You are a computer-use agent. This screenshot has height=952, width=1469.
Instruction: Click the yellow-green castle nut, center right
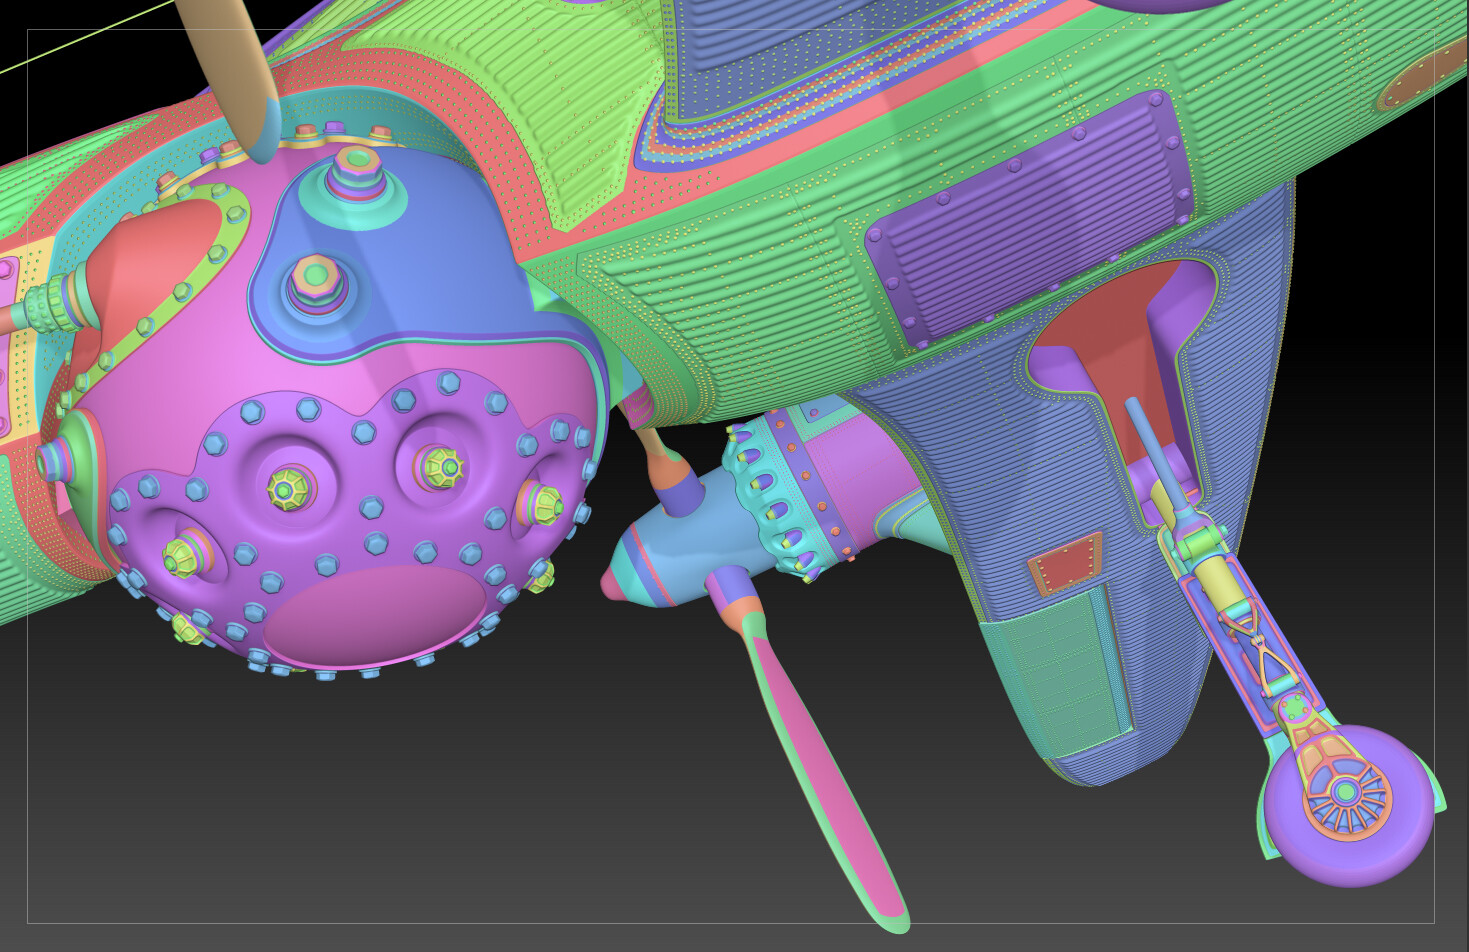tap(441, 466)
